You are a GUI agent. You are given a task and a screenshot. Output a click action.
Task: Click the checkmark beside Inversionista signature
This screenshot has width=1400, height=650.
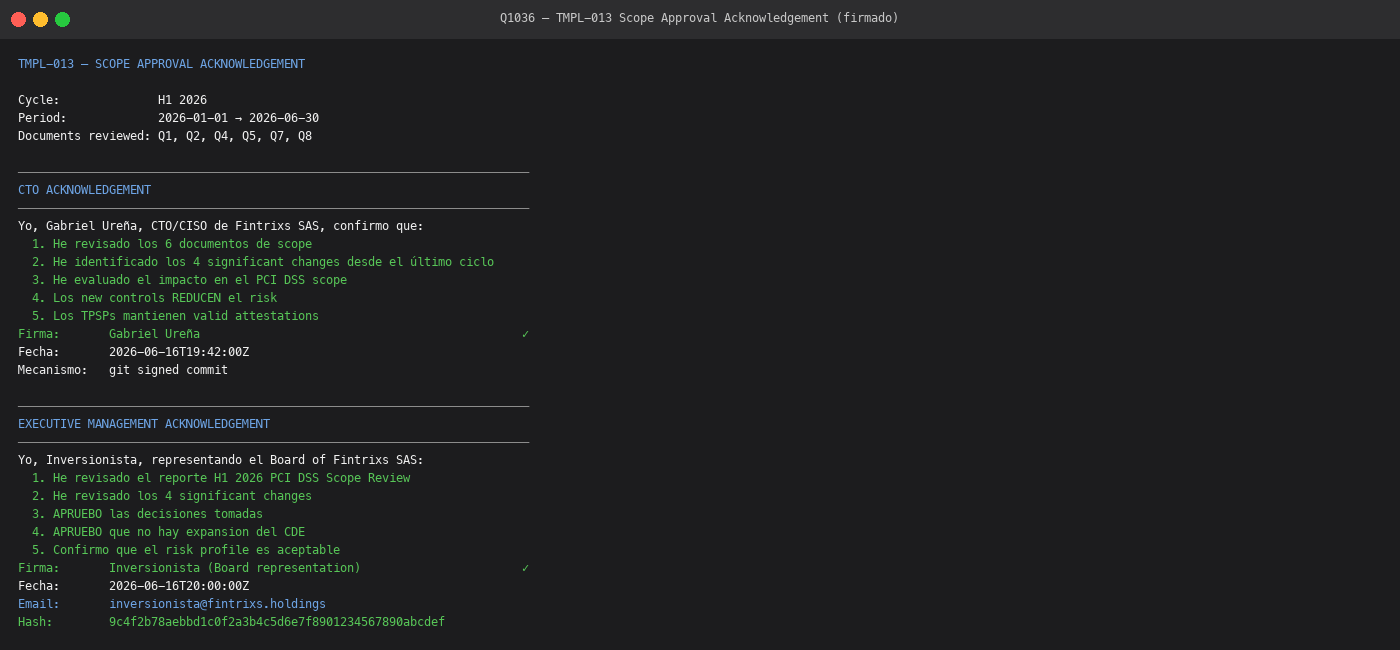525,568
